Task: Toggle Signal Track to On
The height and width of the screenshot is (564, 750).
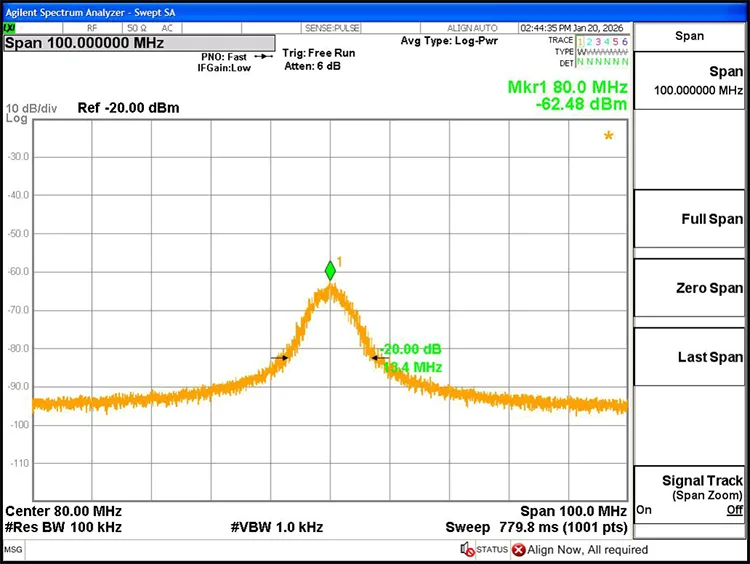Action: [x=644, y=510]
